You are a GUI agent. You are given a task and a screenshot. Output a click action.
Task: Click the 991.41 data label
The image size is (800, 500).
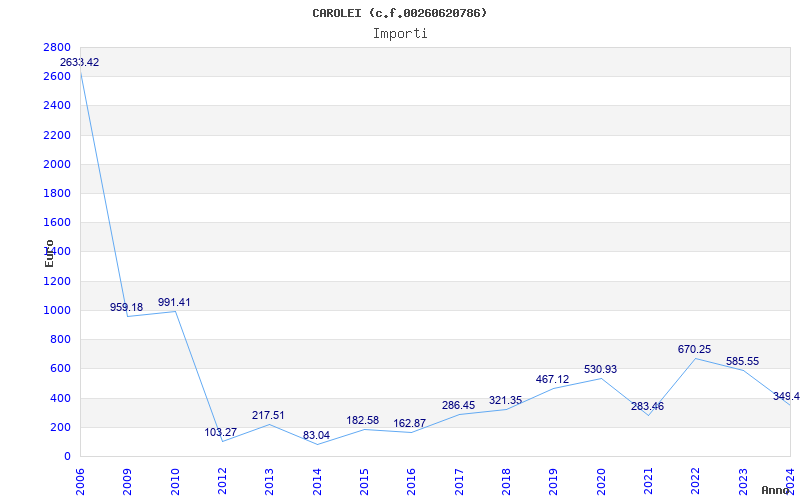click(174, 303)
